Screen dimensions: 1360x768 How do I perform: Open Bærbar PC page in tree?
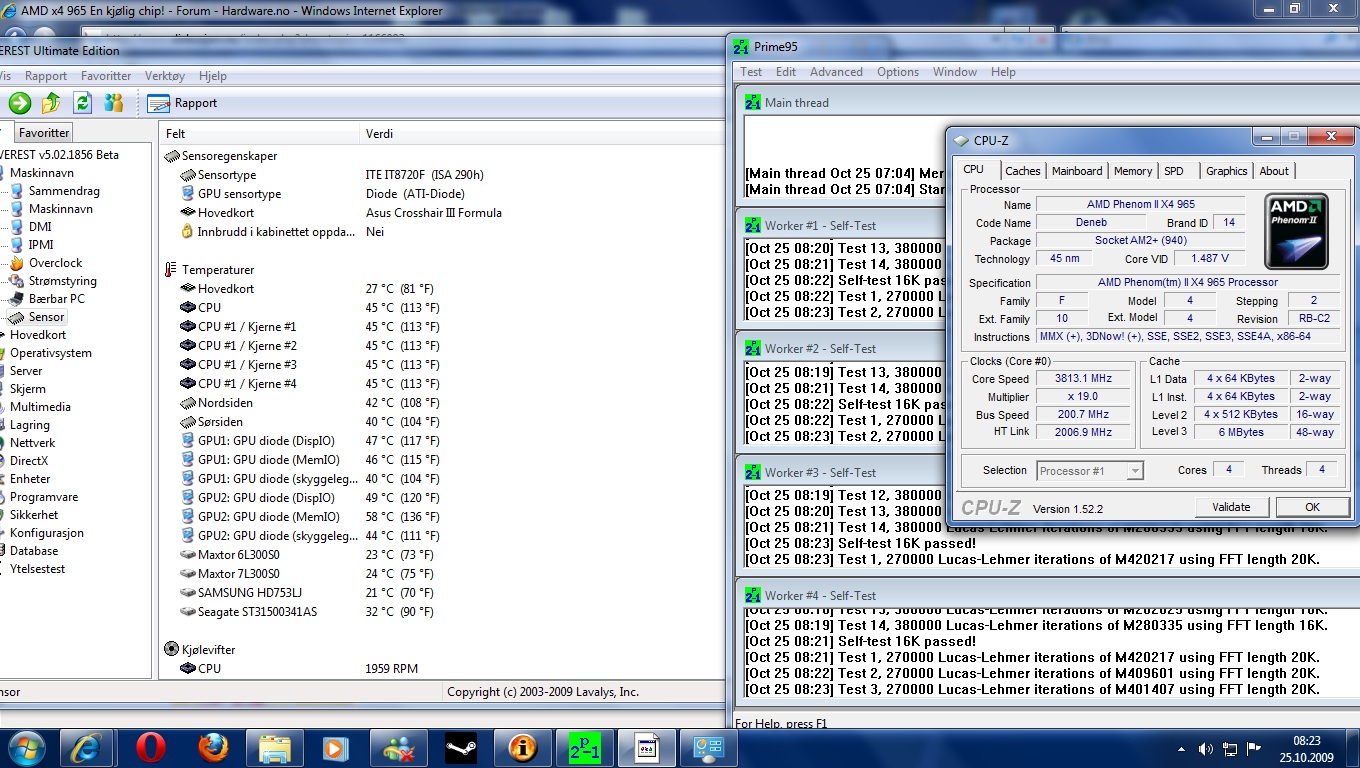(x=56, y=299)
